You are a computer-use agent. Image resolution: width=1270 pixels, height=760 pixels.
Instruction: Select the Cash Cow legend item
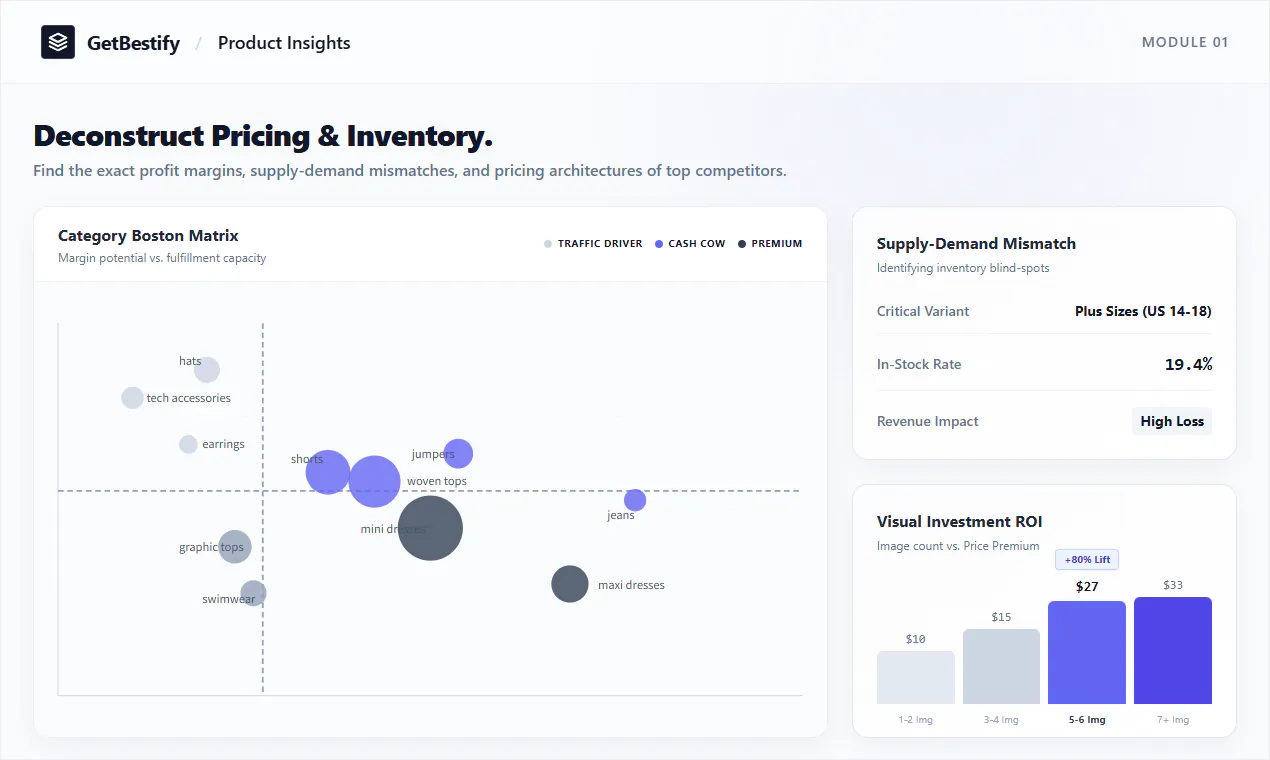[x=690, y=244]
